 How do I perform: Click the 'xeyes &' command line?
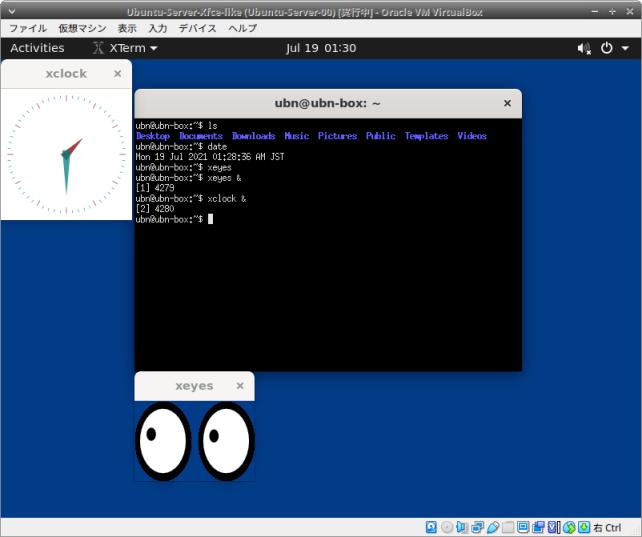pos(188,178)
